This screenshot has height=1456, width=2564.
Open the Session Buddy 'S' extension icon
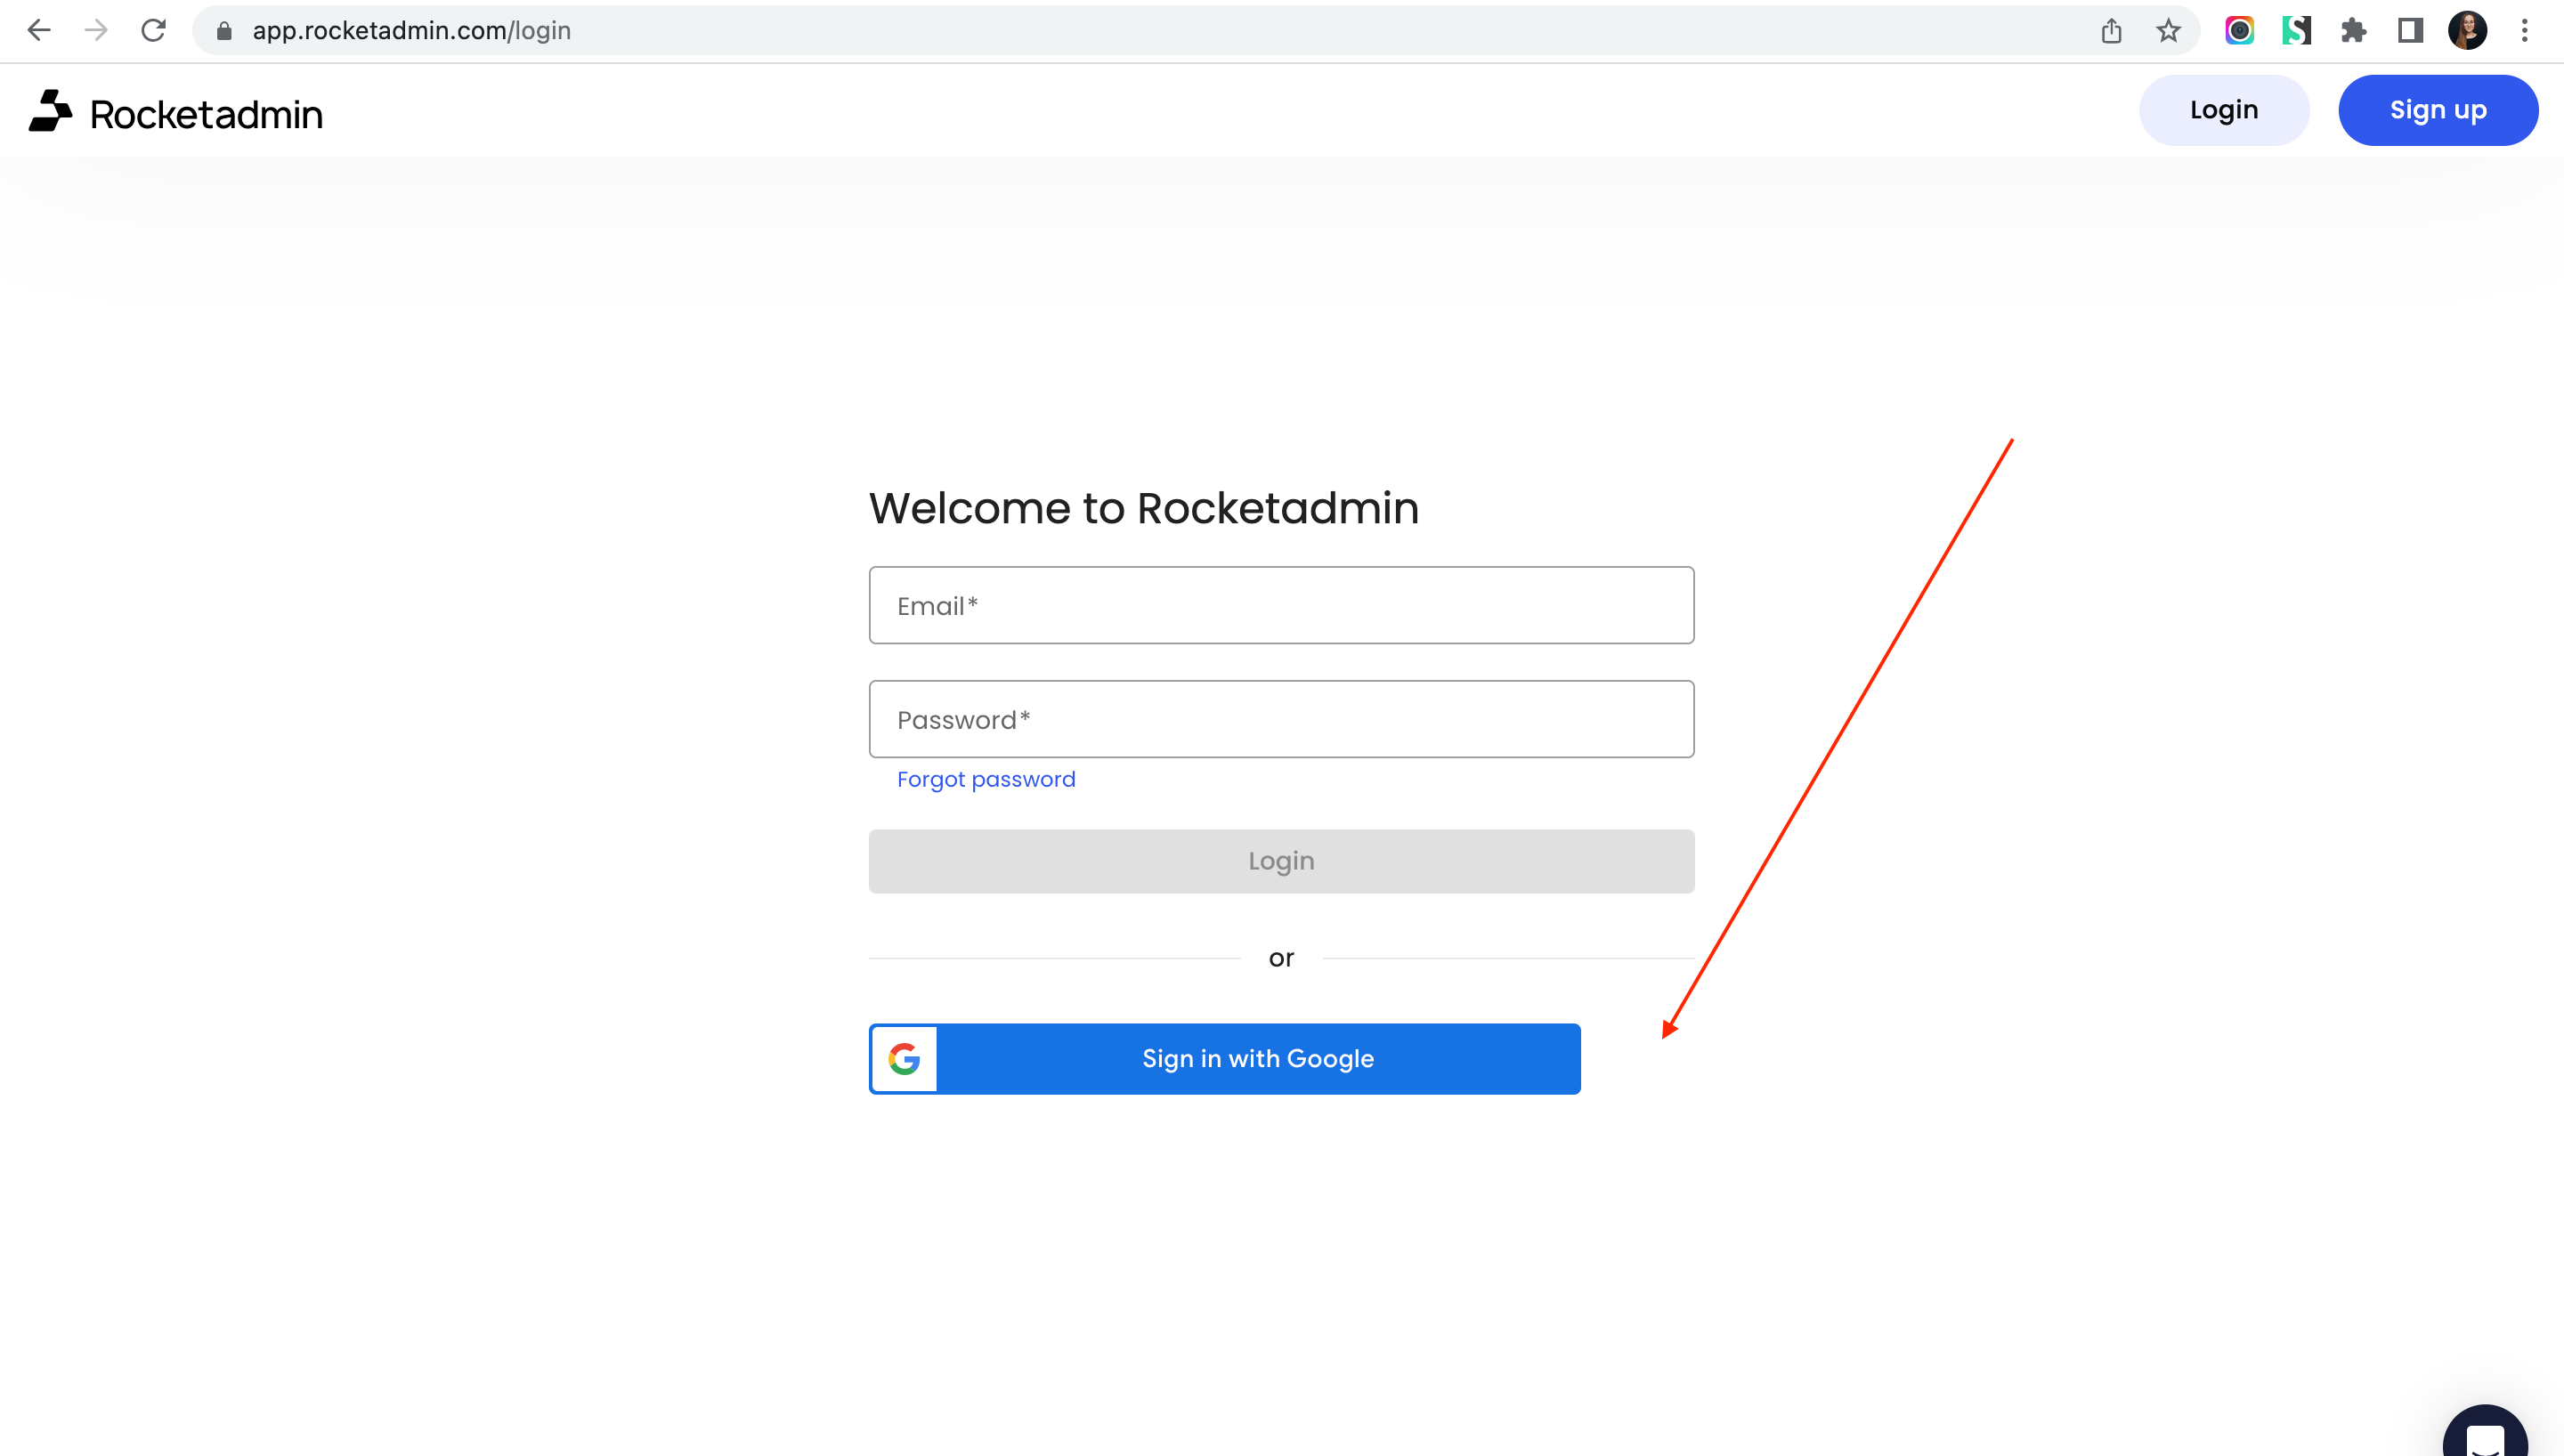pyautogui.click(x=2297, y=30)
